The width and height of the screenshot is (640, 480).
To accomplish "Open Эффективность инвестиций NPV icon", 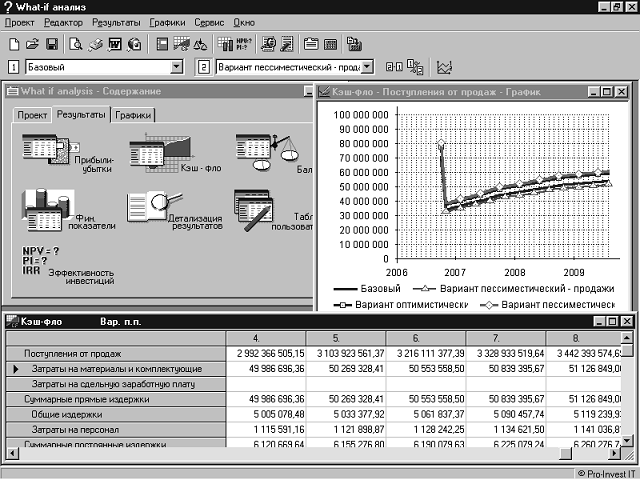I will [68, 265].
